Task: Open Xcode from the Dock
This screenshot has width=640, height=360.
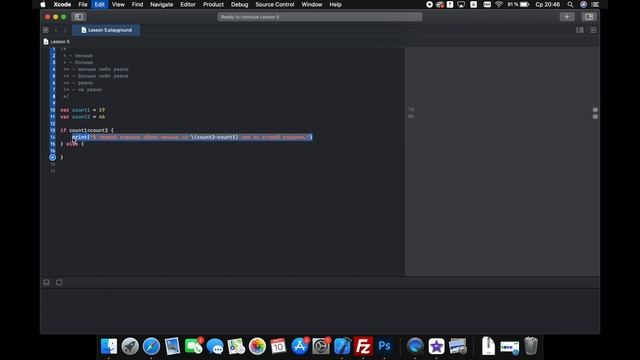Action: (x=342, y=346)
